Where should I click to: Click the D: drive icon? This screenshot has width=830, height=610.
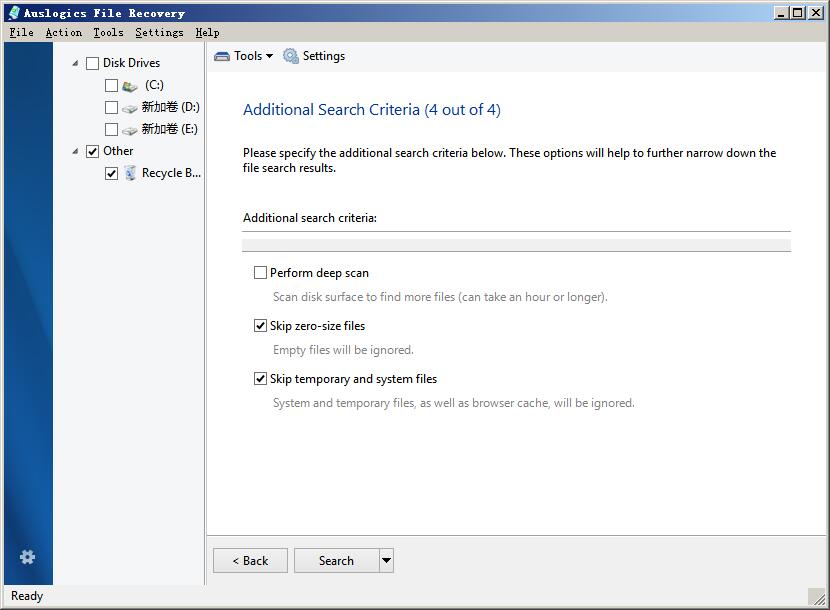coord(130,109)
